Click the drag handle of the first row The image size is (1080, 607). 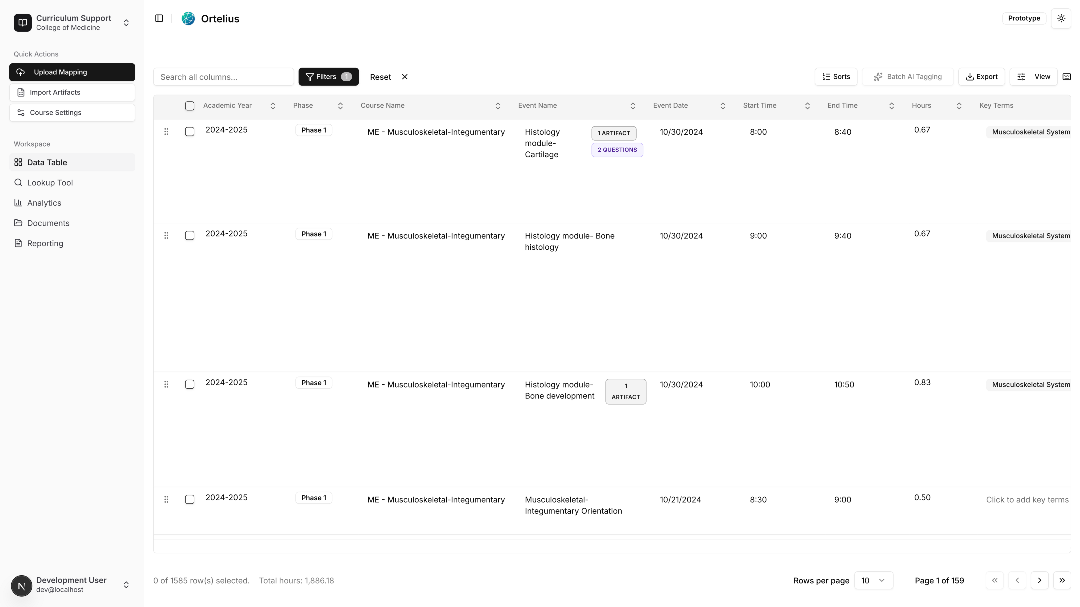(x=166, y=131)
